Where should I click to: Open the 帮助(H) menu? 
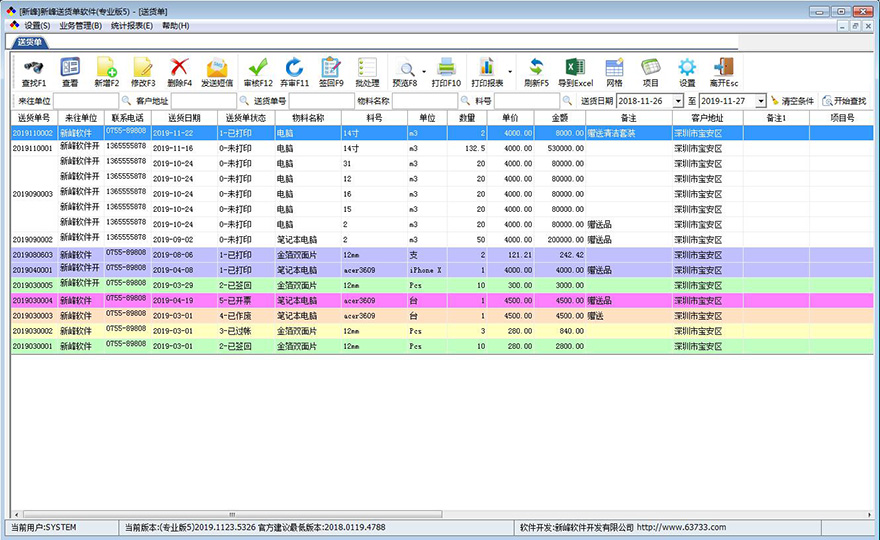click(x=176, y=26)
